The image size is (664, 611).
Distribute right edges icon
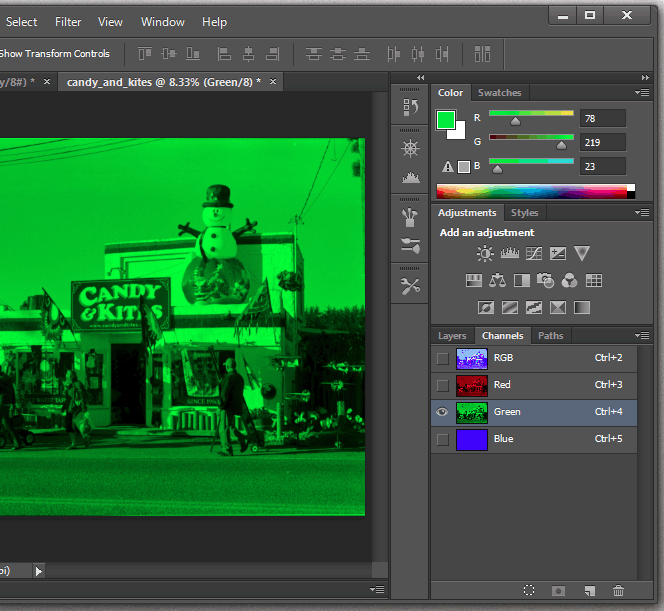point(442,54)
